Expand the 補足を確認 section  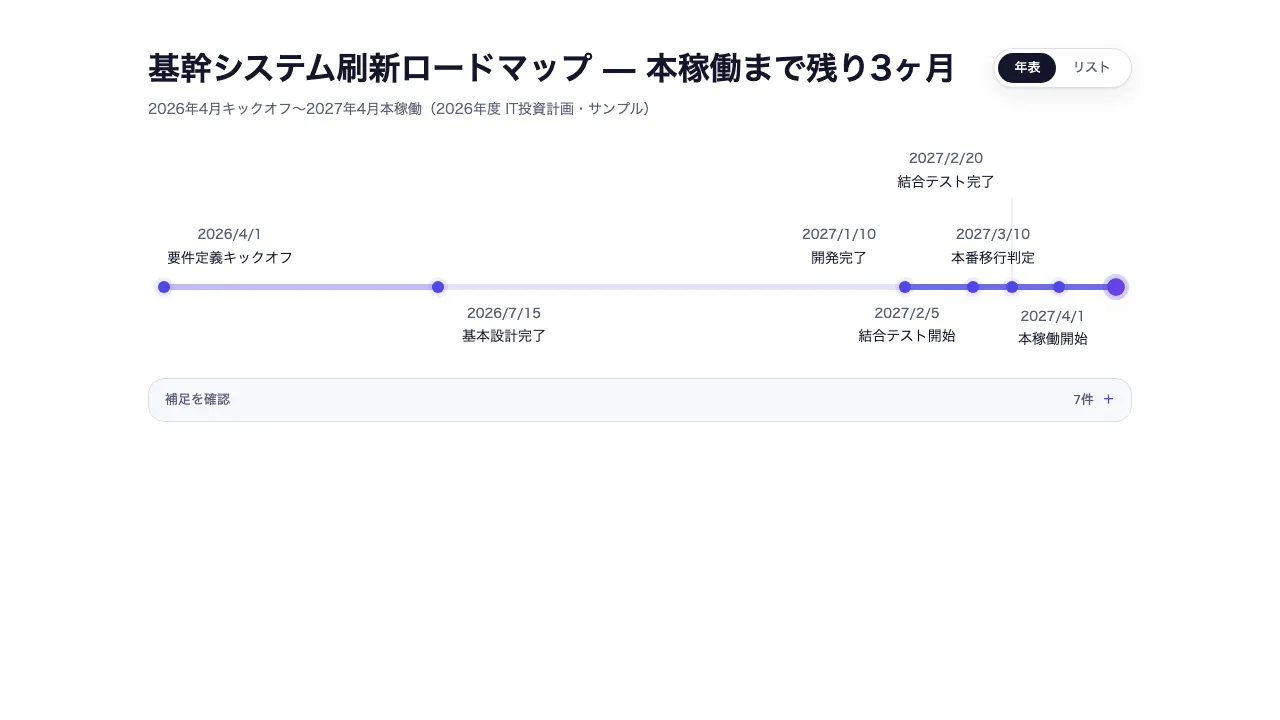click(640, 400)
